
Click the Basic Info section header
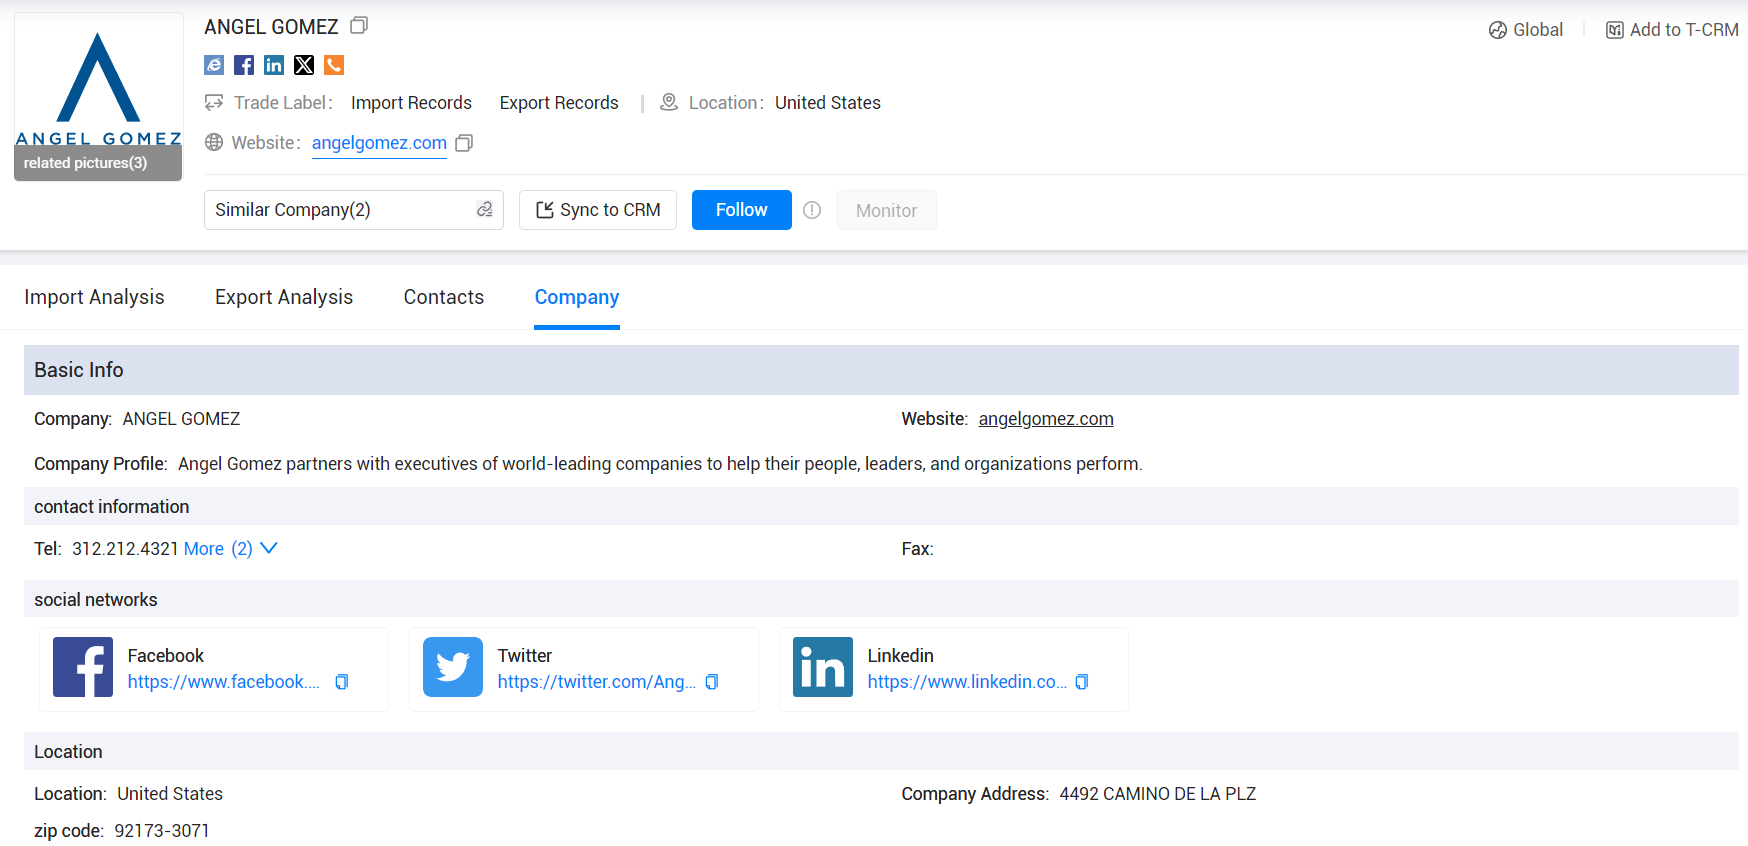tap(881, 370)
